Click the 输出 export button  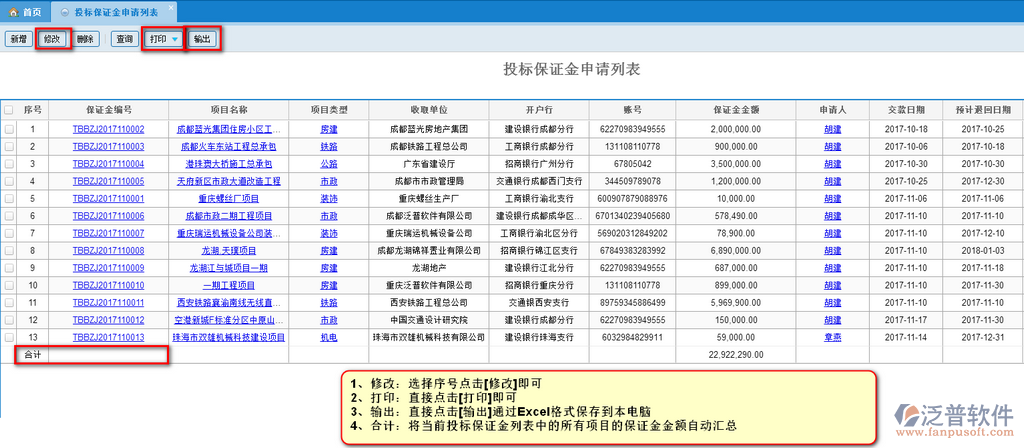pyautogui.click(x=203, y=39)
